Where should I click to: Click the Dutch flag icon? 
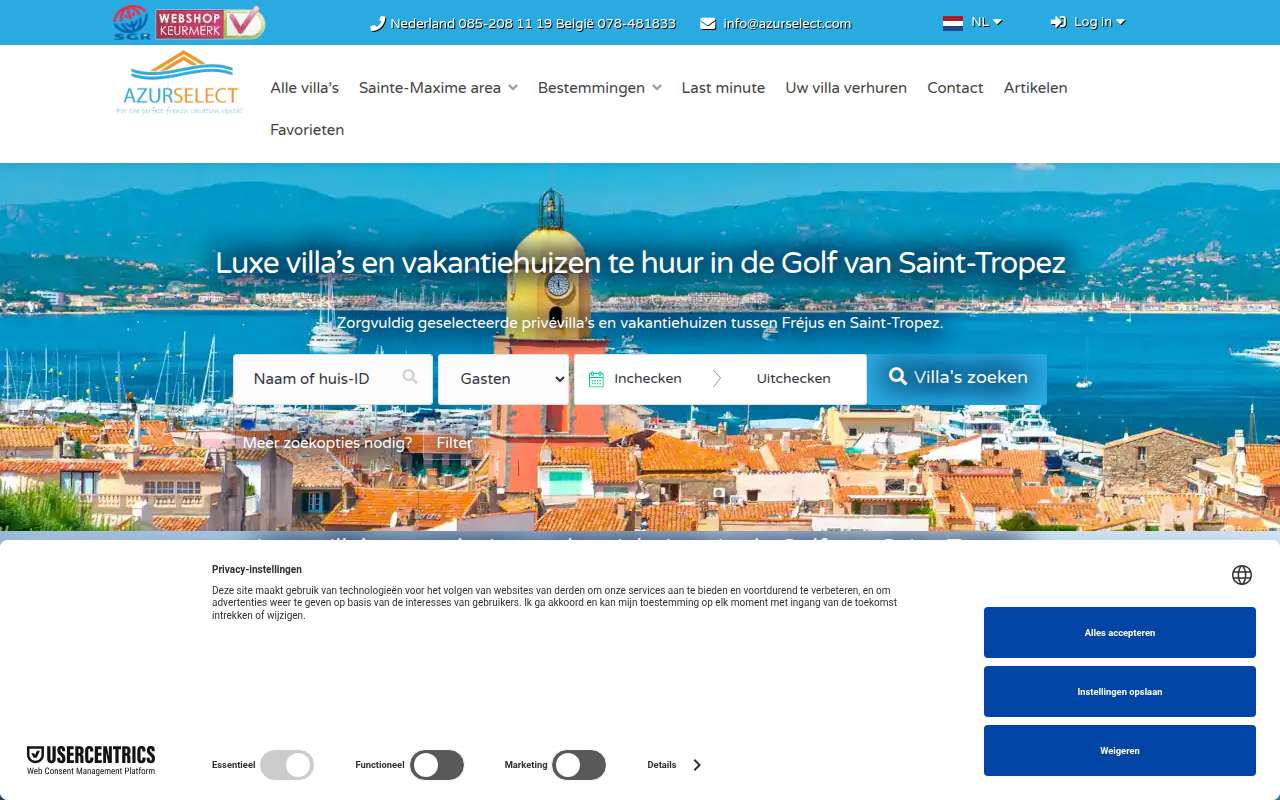(953, 22)
